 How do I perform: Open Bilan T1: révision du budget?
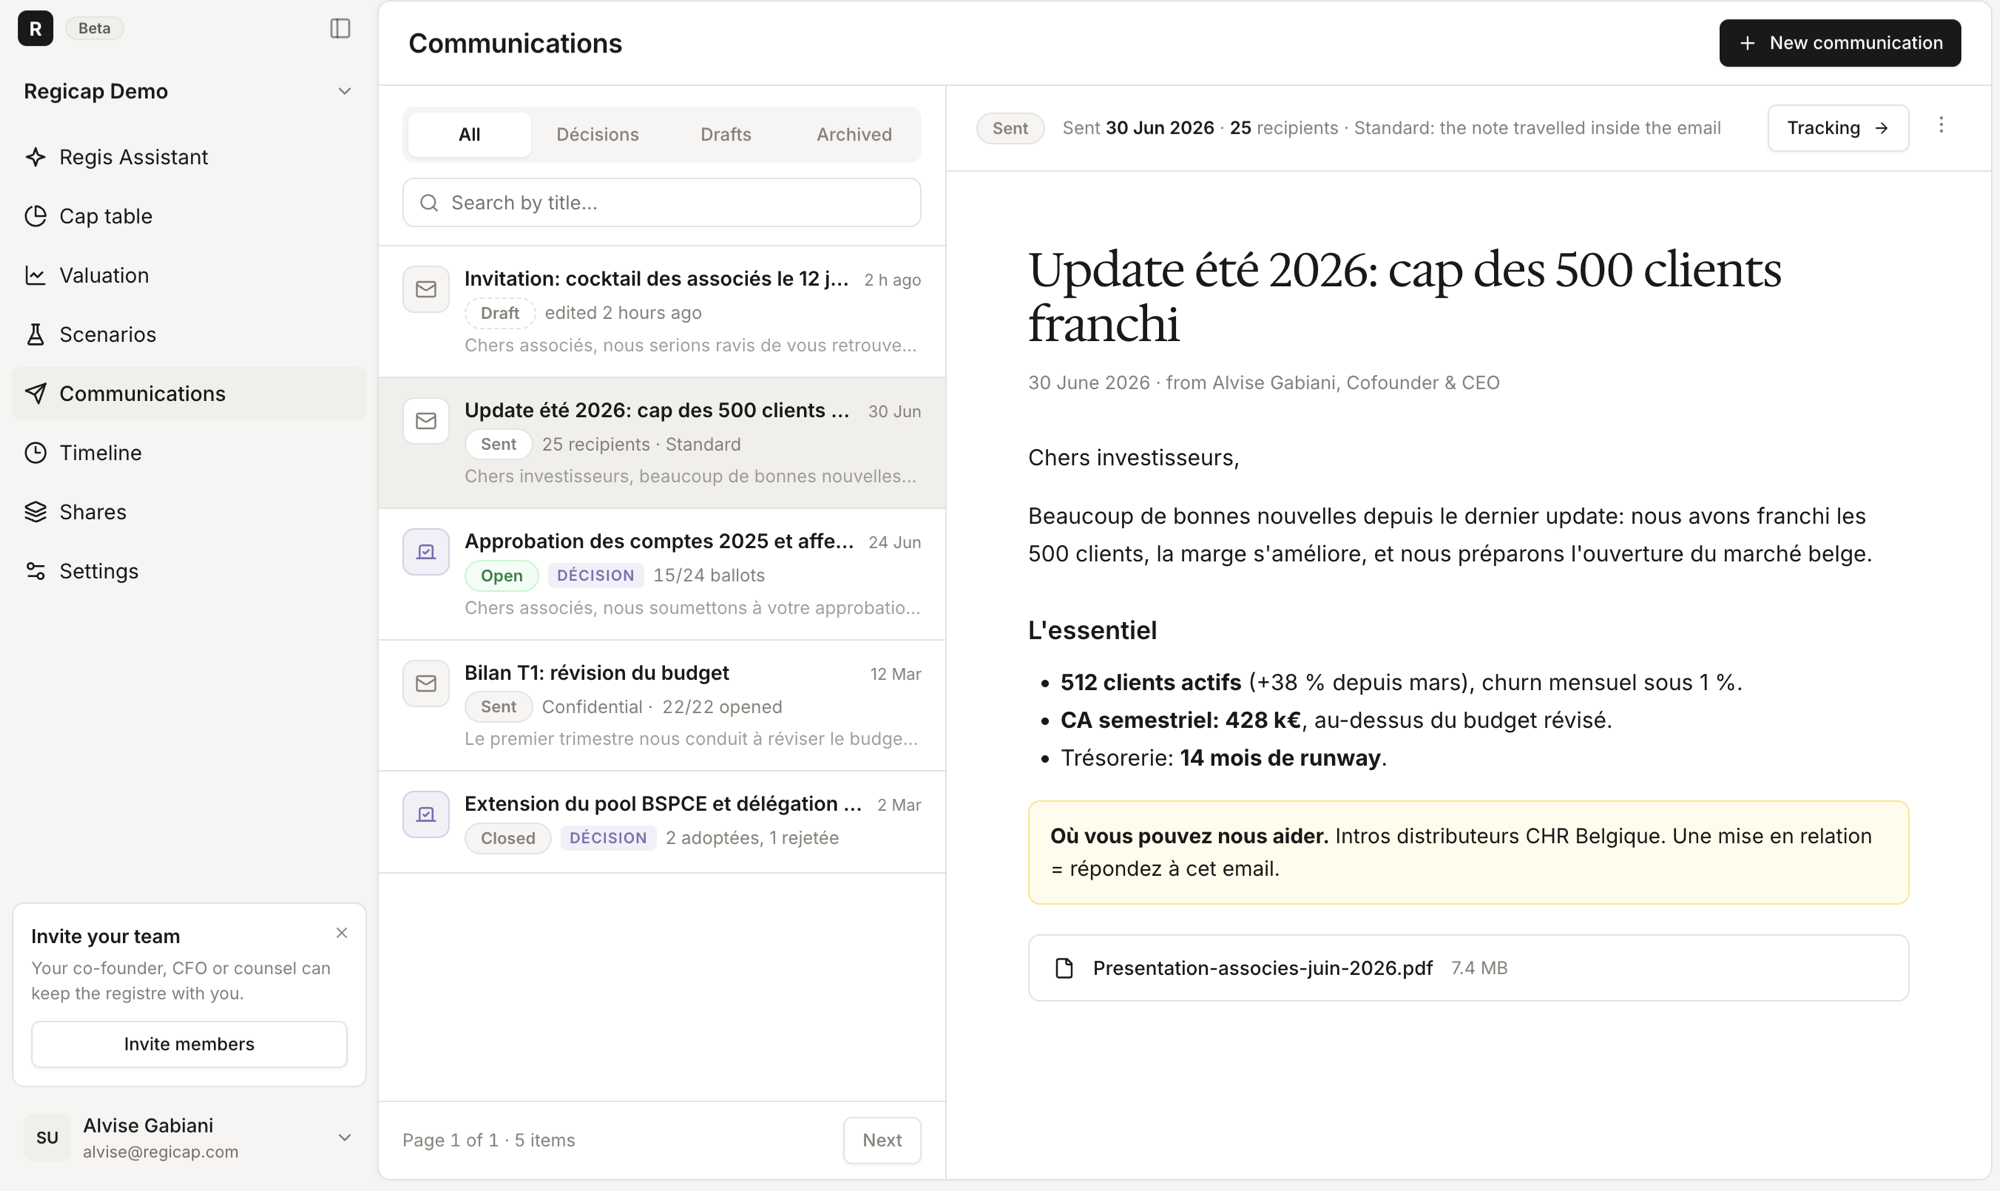662,705
